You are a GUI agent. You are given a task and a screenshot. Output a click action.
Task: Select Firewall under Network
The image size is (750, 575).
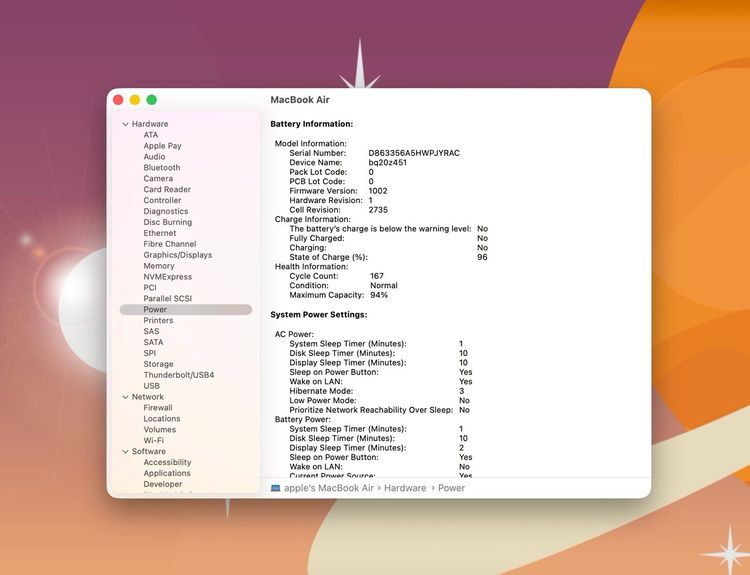point(157,408)
